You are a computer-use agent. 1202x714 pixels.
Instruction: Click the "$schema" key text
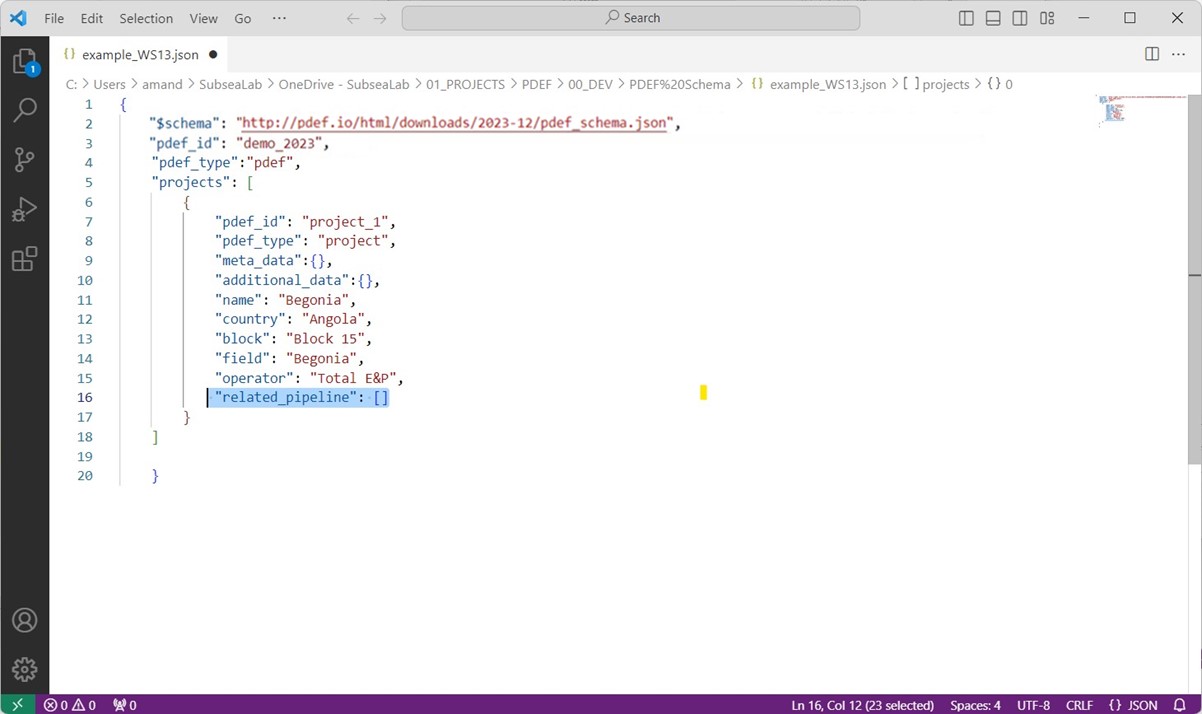[x=184, y=123]
